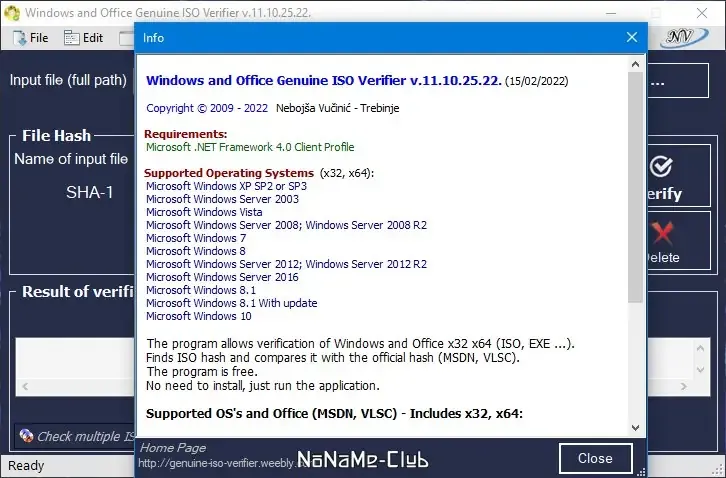Click the Copyright 2009 - 2022 line

click(273, 108)
